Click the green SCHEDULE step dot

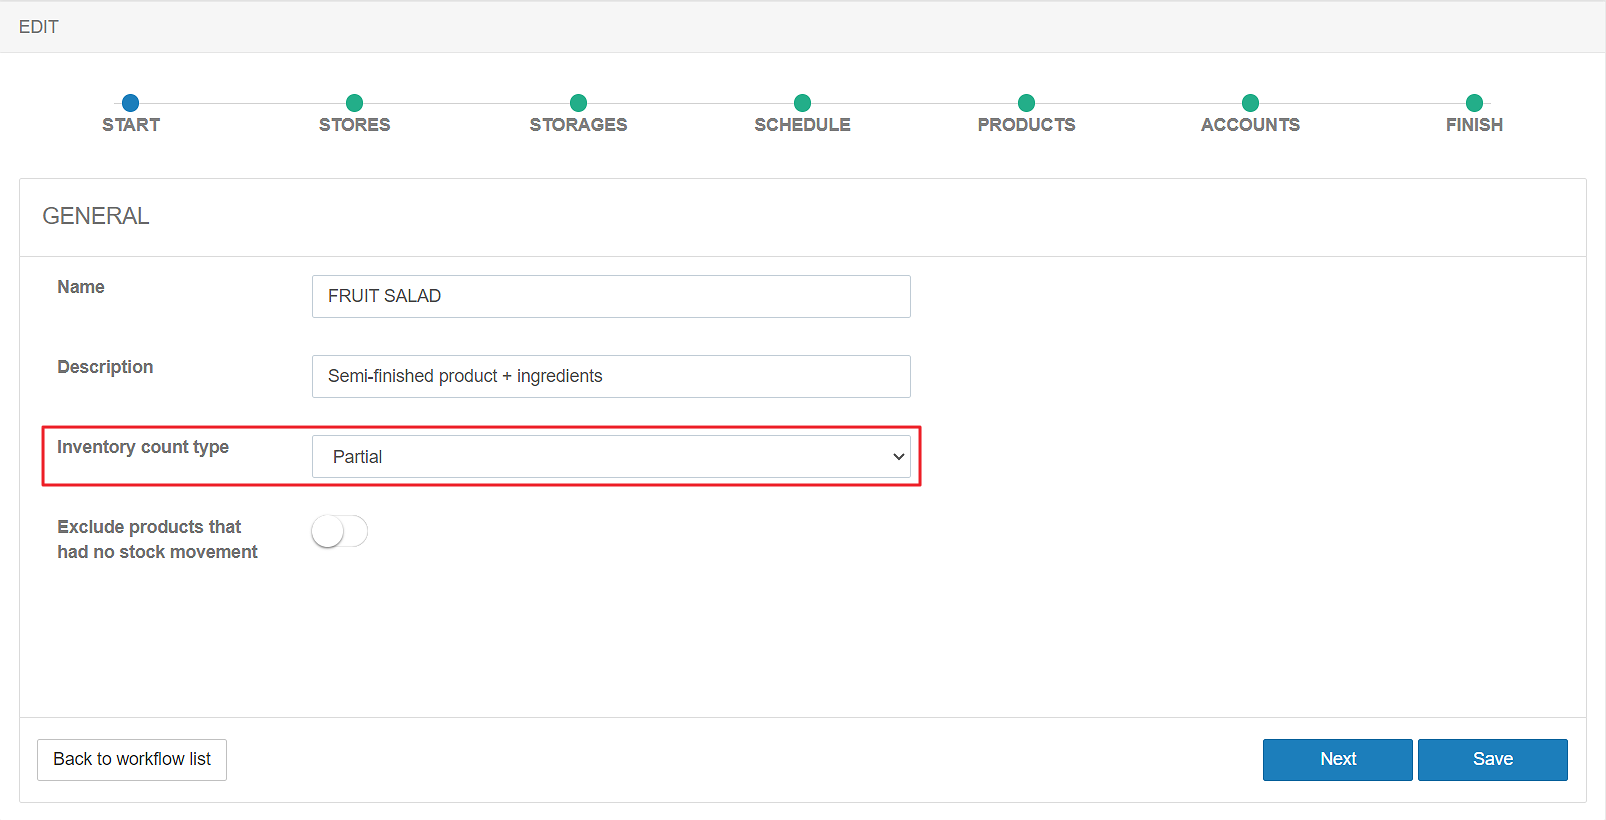pos(802,103)
